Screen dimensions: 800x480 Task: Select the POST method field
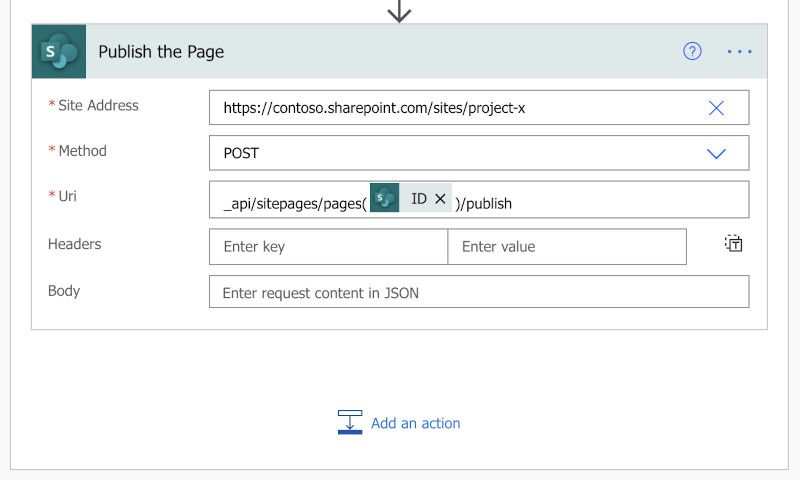click(x=479, y=153)
